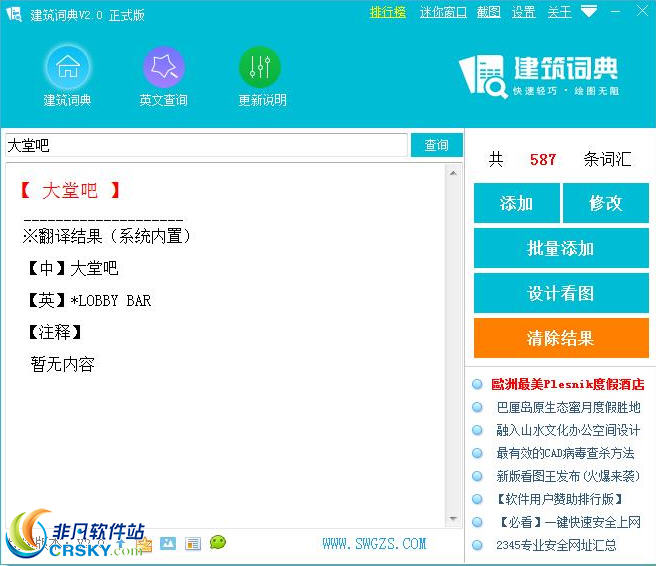Click the 【注释】 label
656x566 pixels.
(54, 332)
